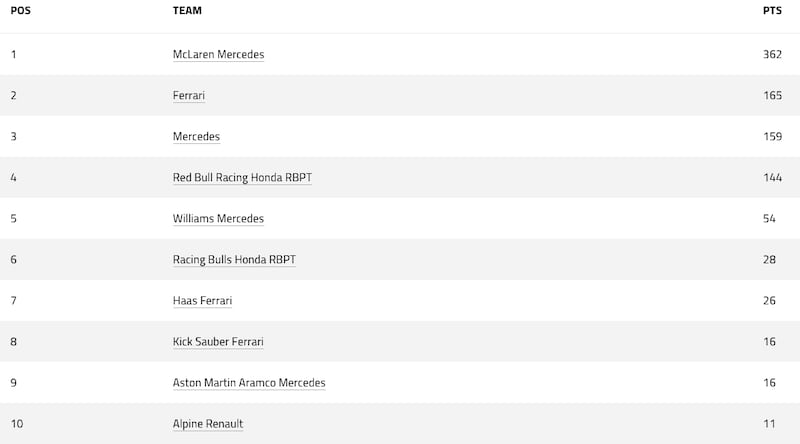The image size is (800, 444).
Task: Select the 165 points cell
Action: point(772,95)
